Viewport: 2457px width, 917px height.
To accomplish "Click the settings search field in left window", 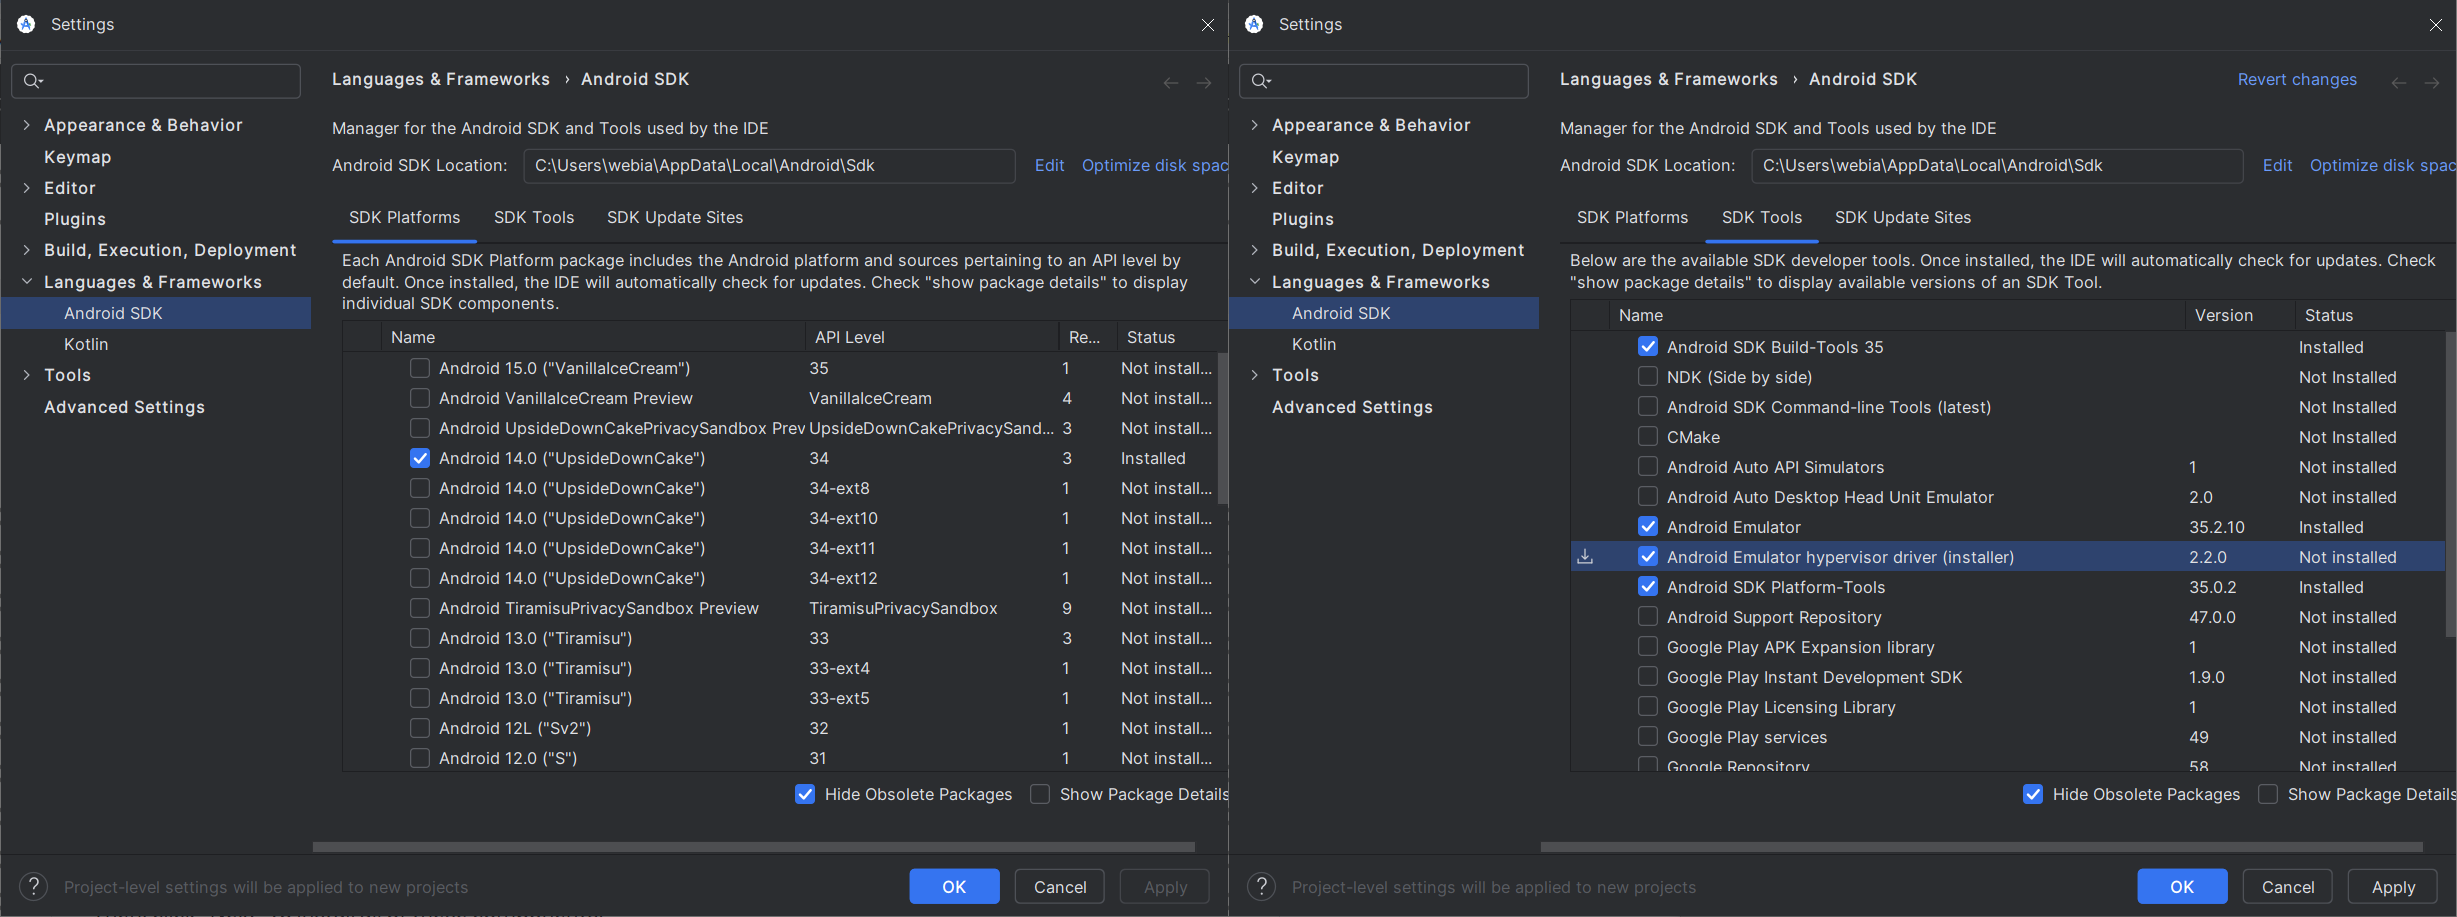I will tap(156, 81).
